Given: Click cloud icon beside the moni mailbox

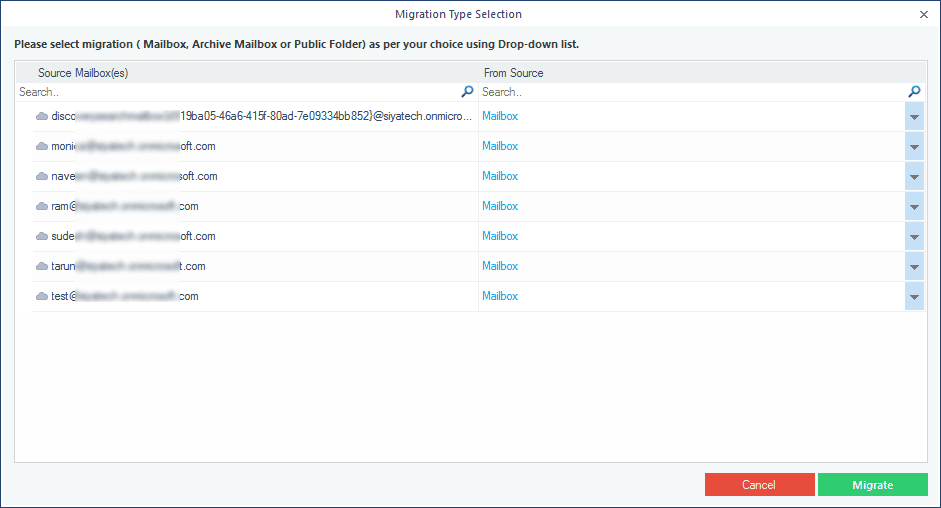Looking at the screenshot, I should coord(42,146).
